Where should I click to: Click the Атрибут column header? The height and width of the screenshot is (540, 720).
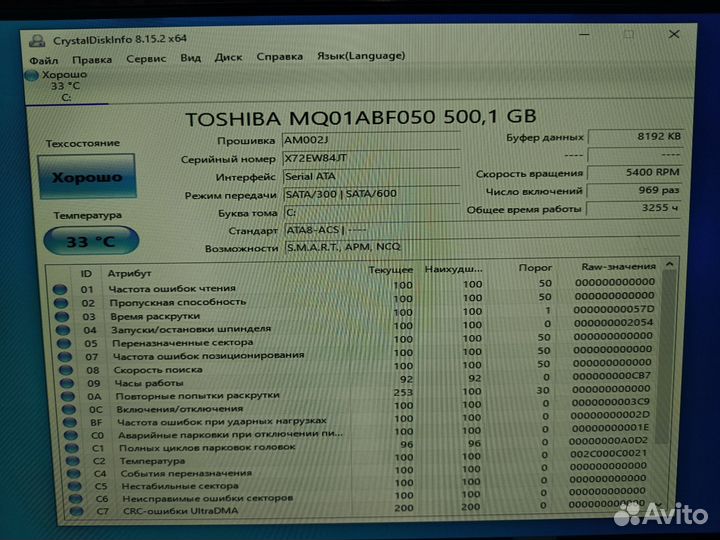129,273
